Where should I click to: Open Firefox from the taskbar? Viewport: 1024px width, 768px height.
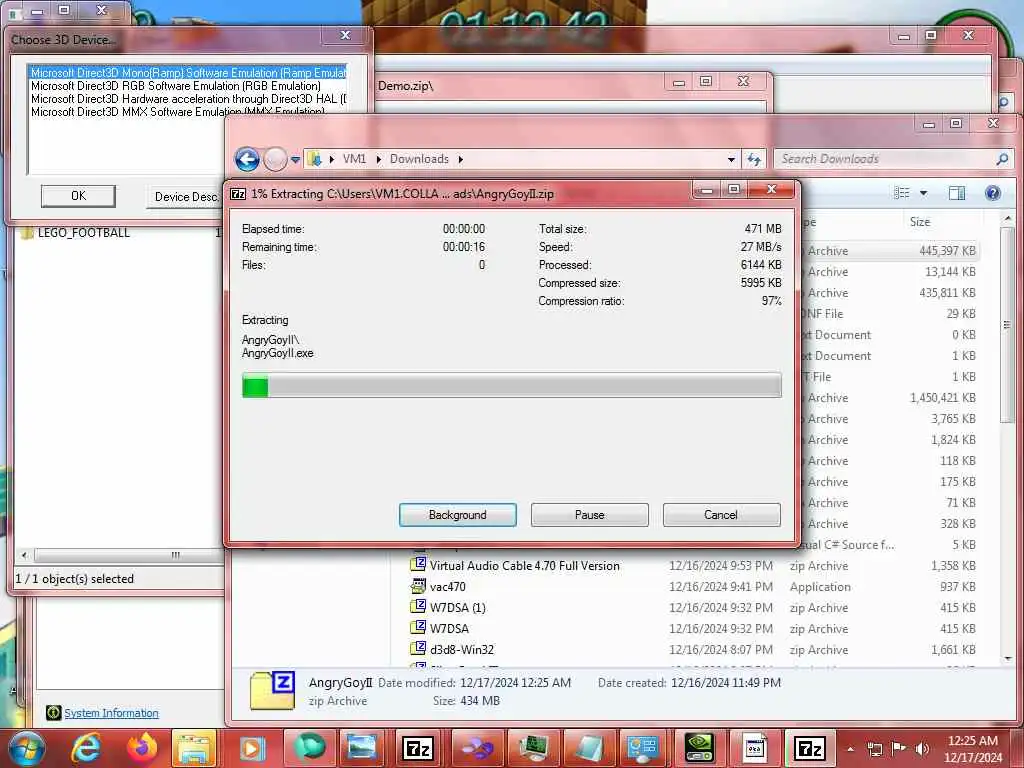(x=142, y=748)
